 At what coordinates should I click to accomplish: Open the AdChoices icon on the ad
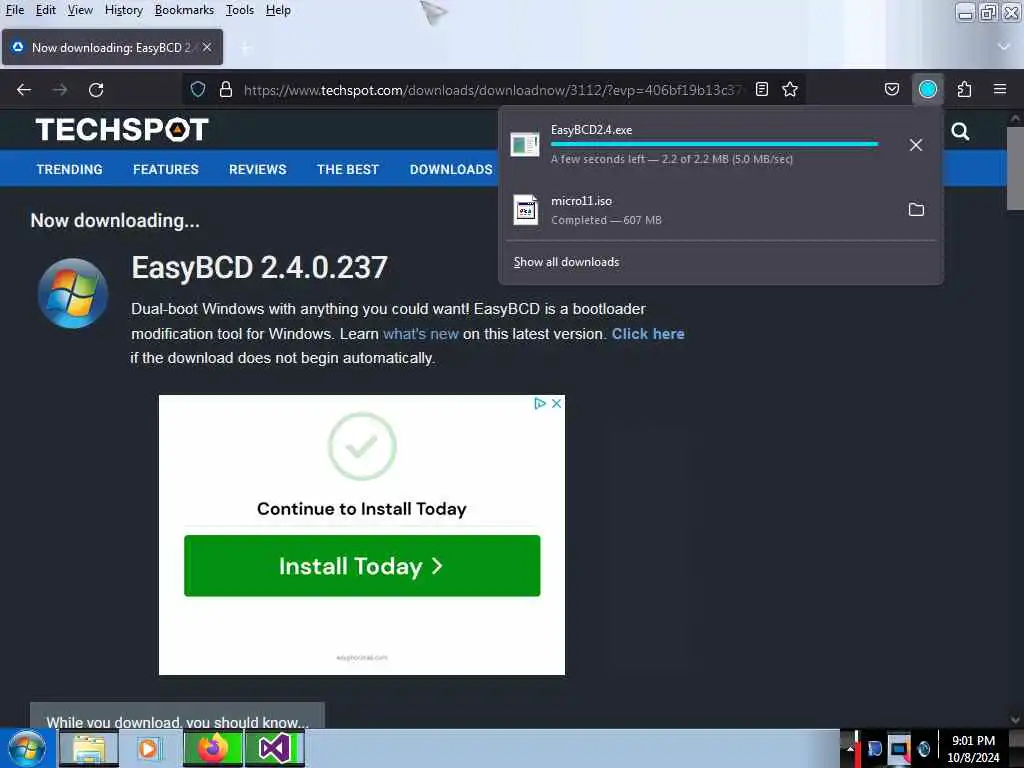[539, 404]
